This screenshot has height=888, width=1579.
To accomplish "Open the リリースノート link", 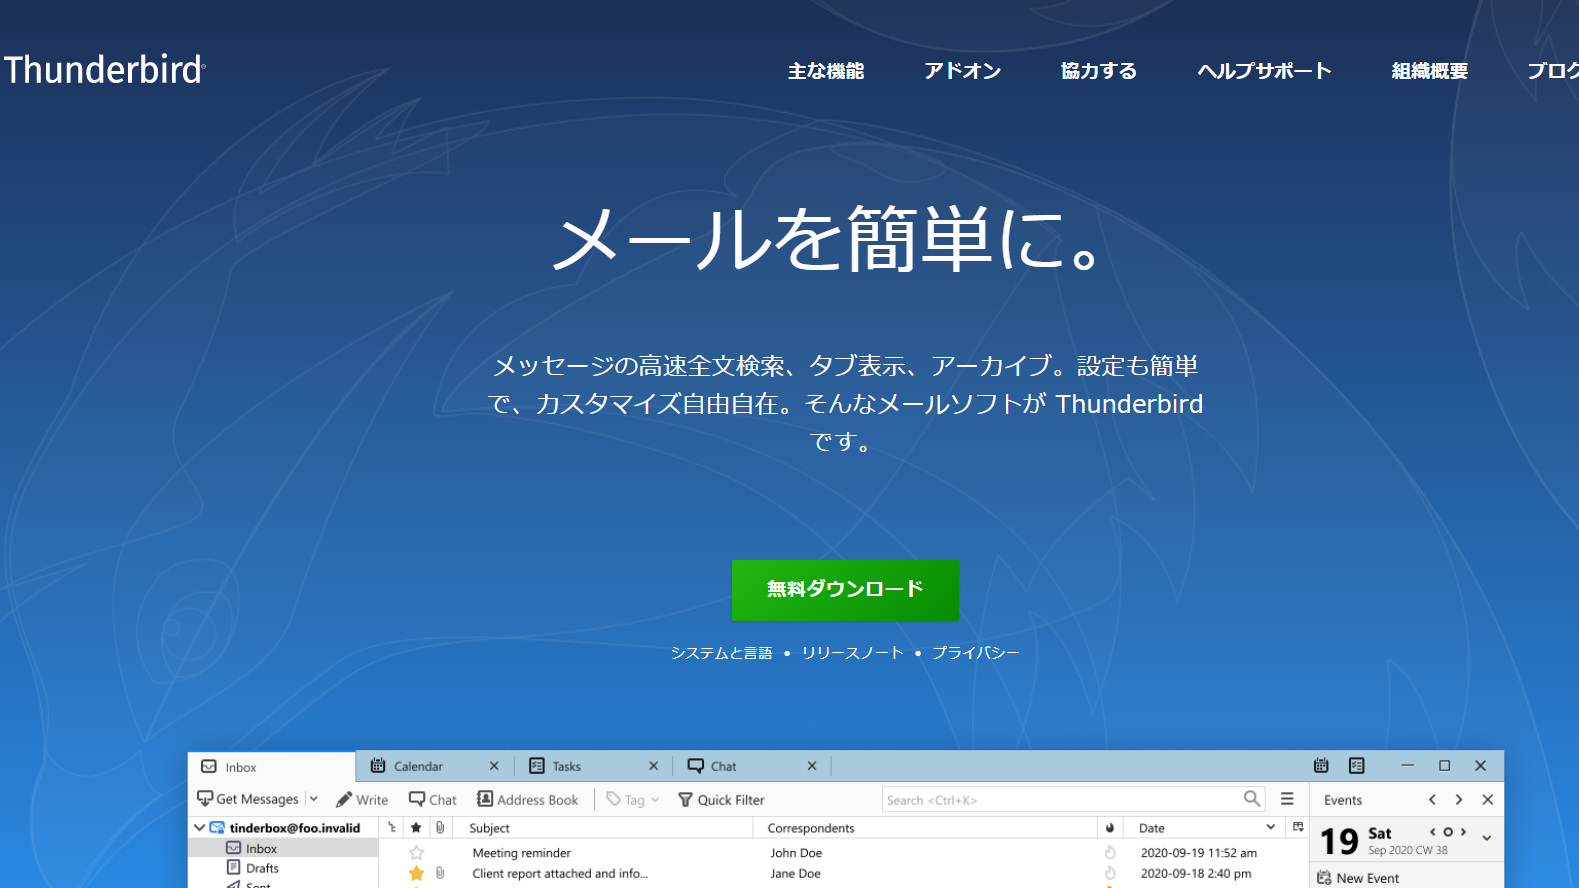I will click(852, 653).
